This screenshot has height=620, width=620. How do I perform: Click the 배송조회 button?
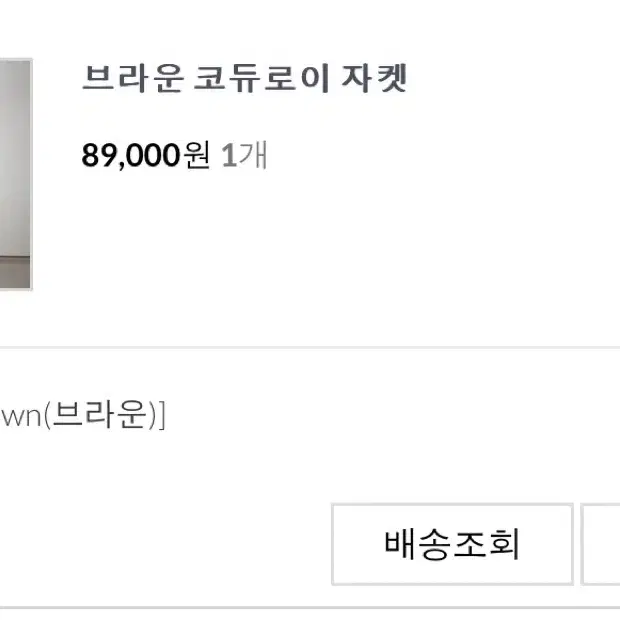click(x=452, y=544)
